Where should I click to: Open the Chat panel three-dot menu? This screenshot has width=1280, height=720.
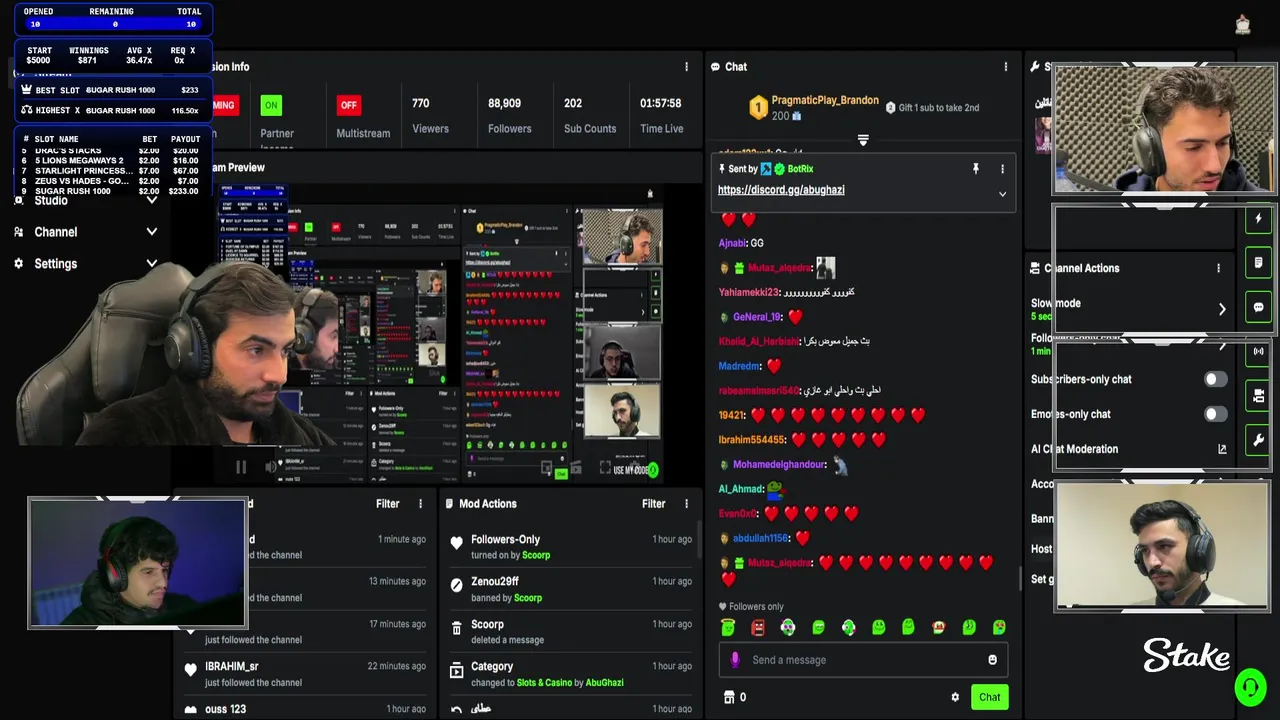pos(1006,67)
